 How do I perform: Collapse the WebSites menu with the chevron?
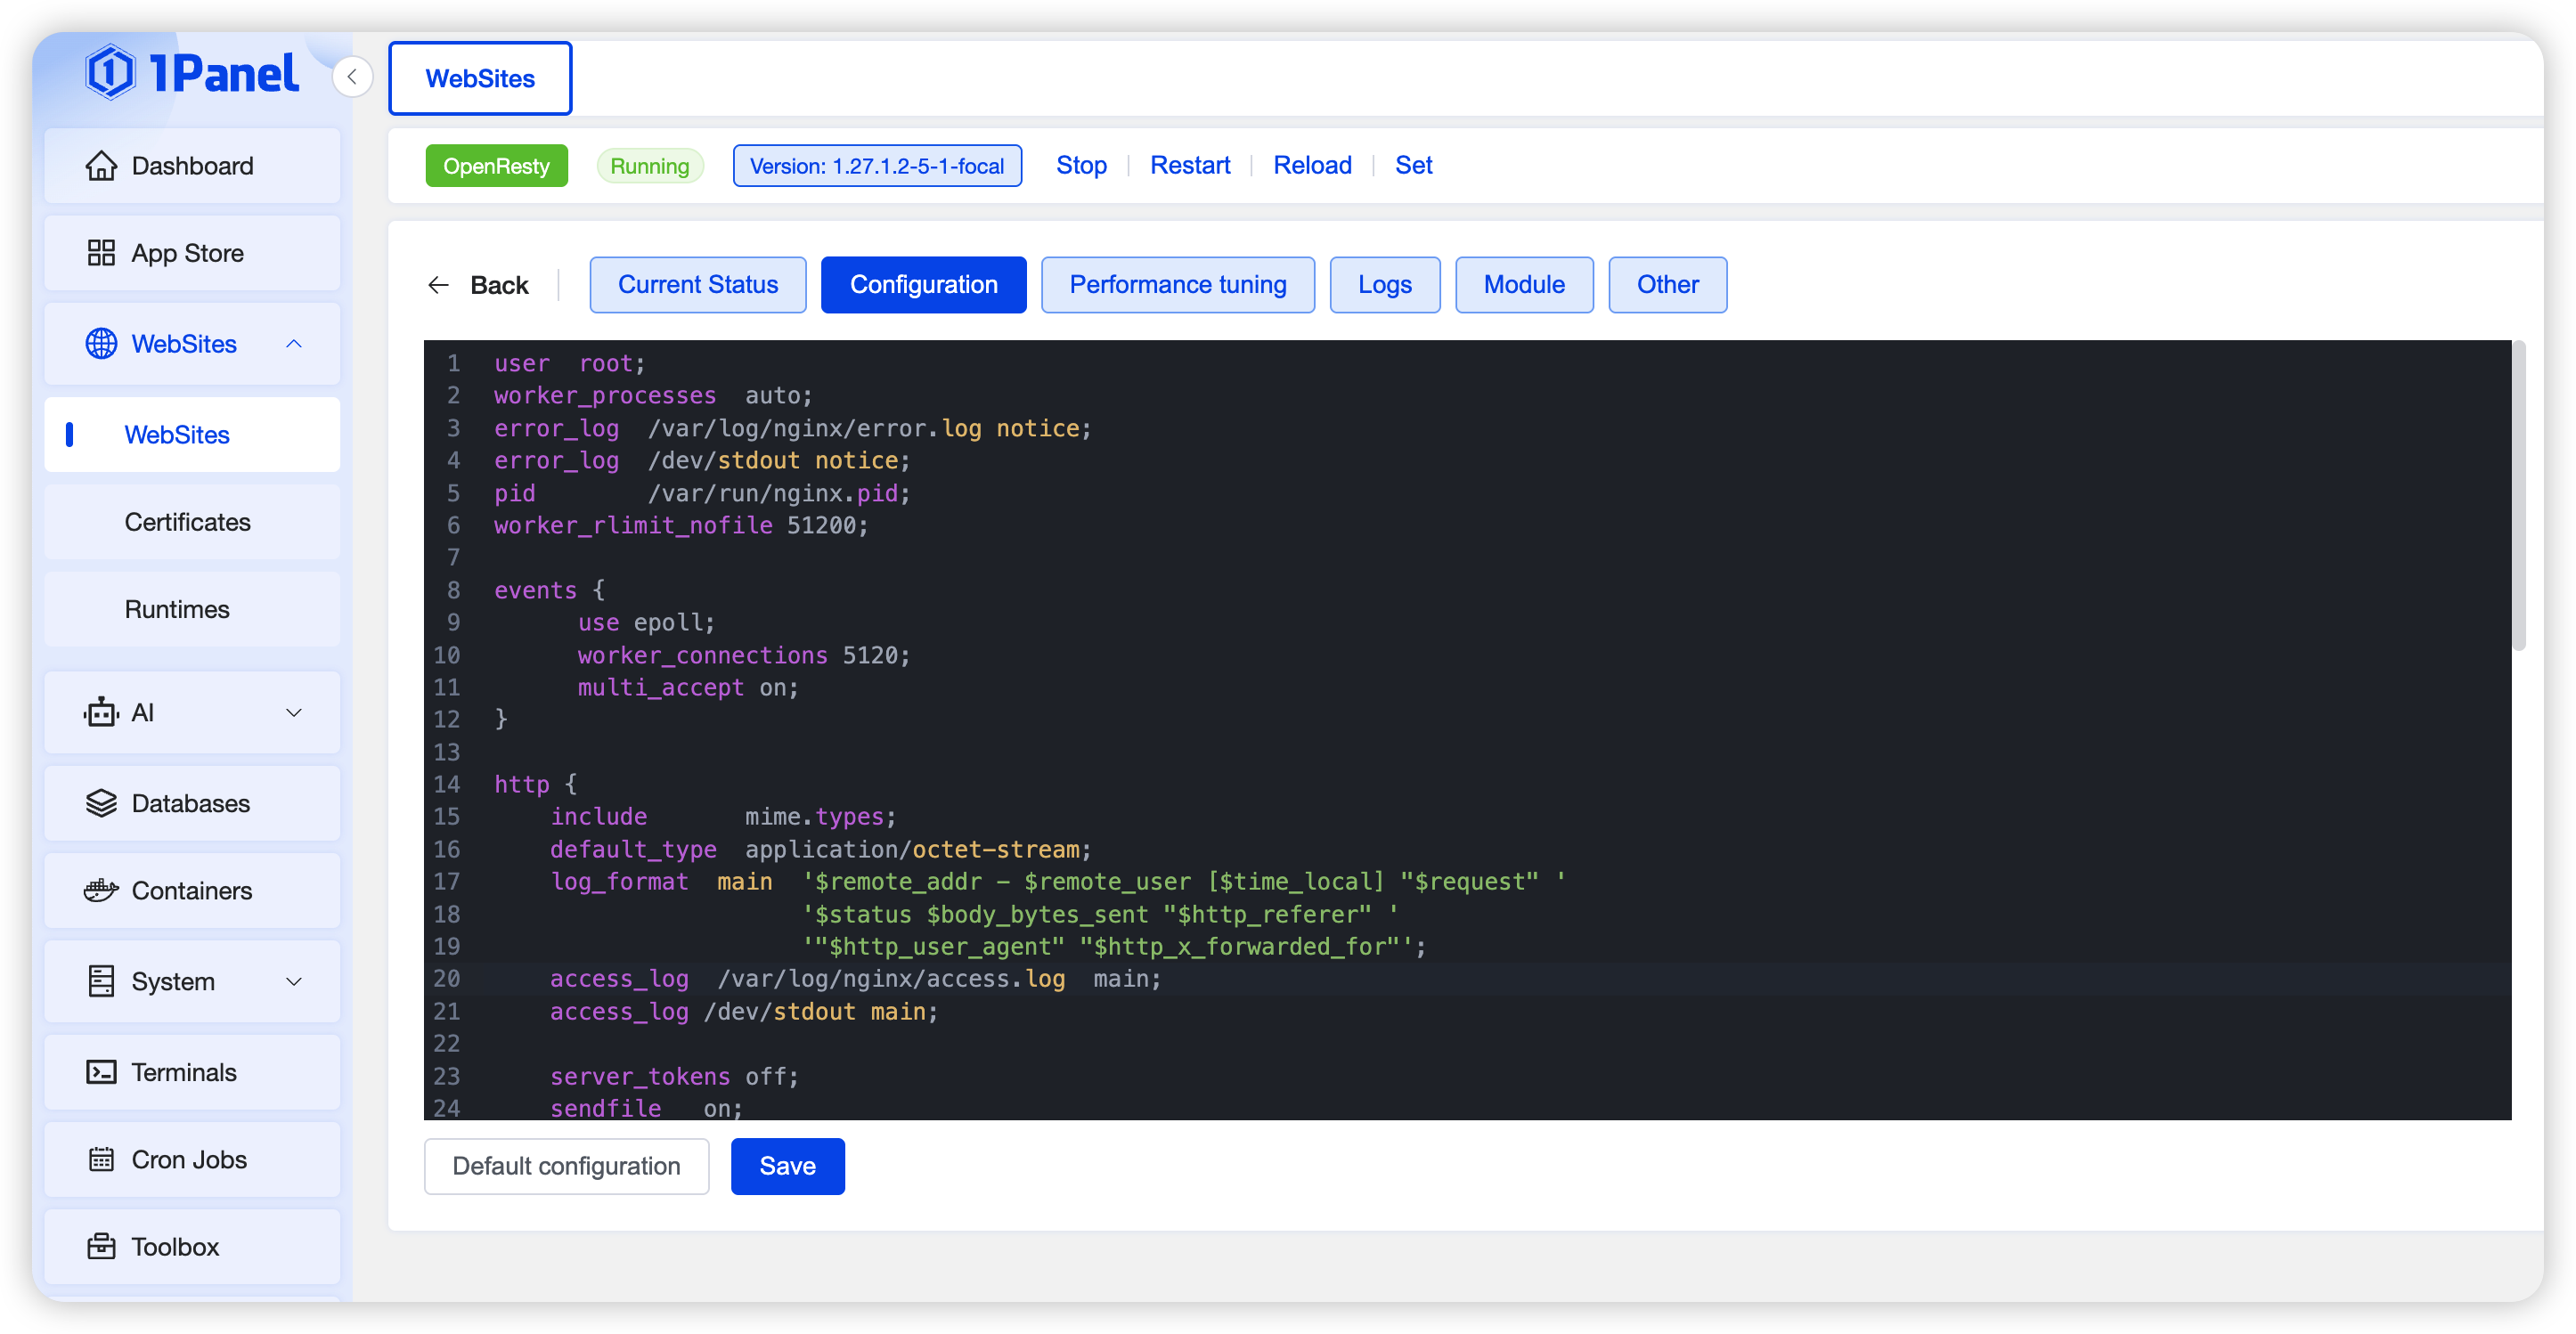point(294,344)
